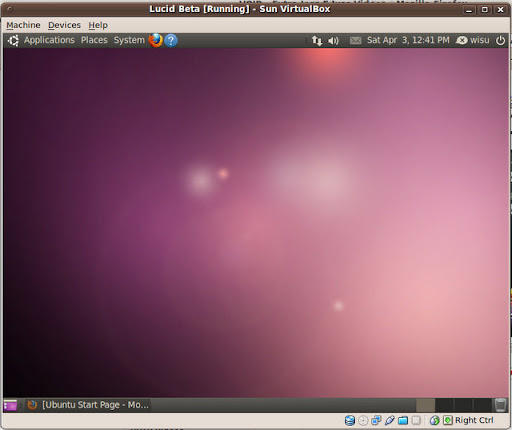Launch Firefox from the top panel
Image resolution: width=512 pixels, height=430 pixels.
point(155,40)
